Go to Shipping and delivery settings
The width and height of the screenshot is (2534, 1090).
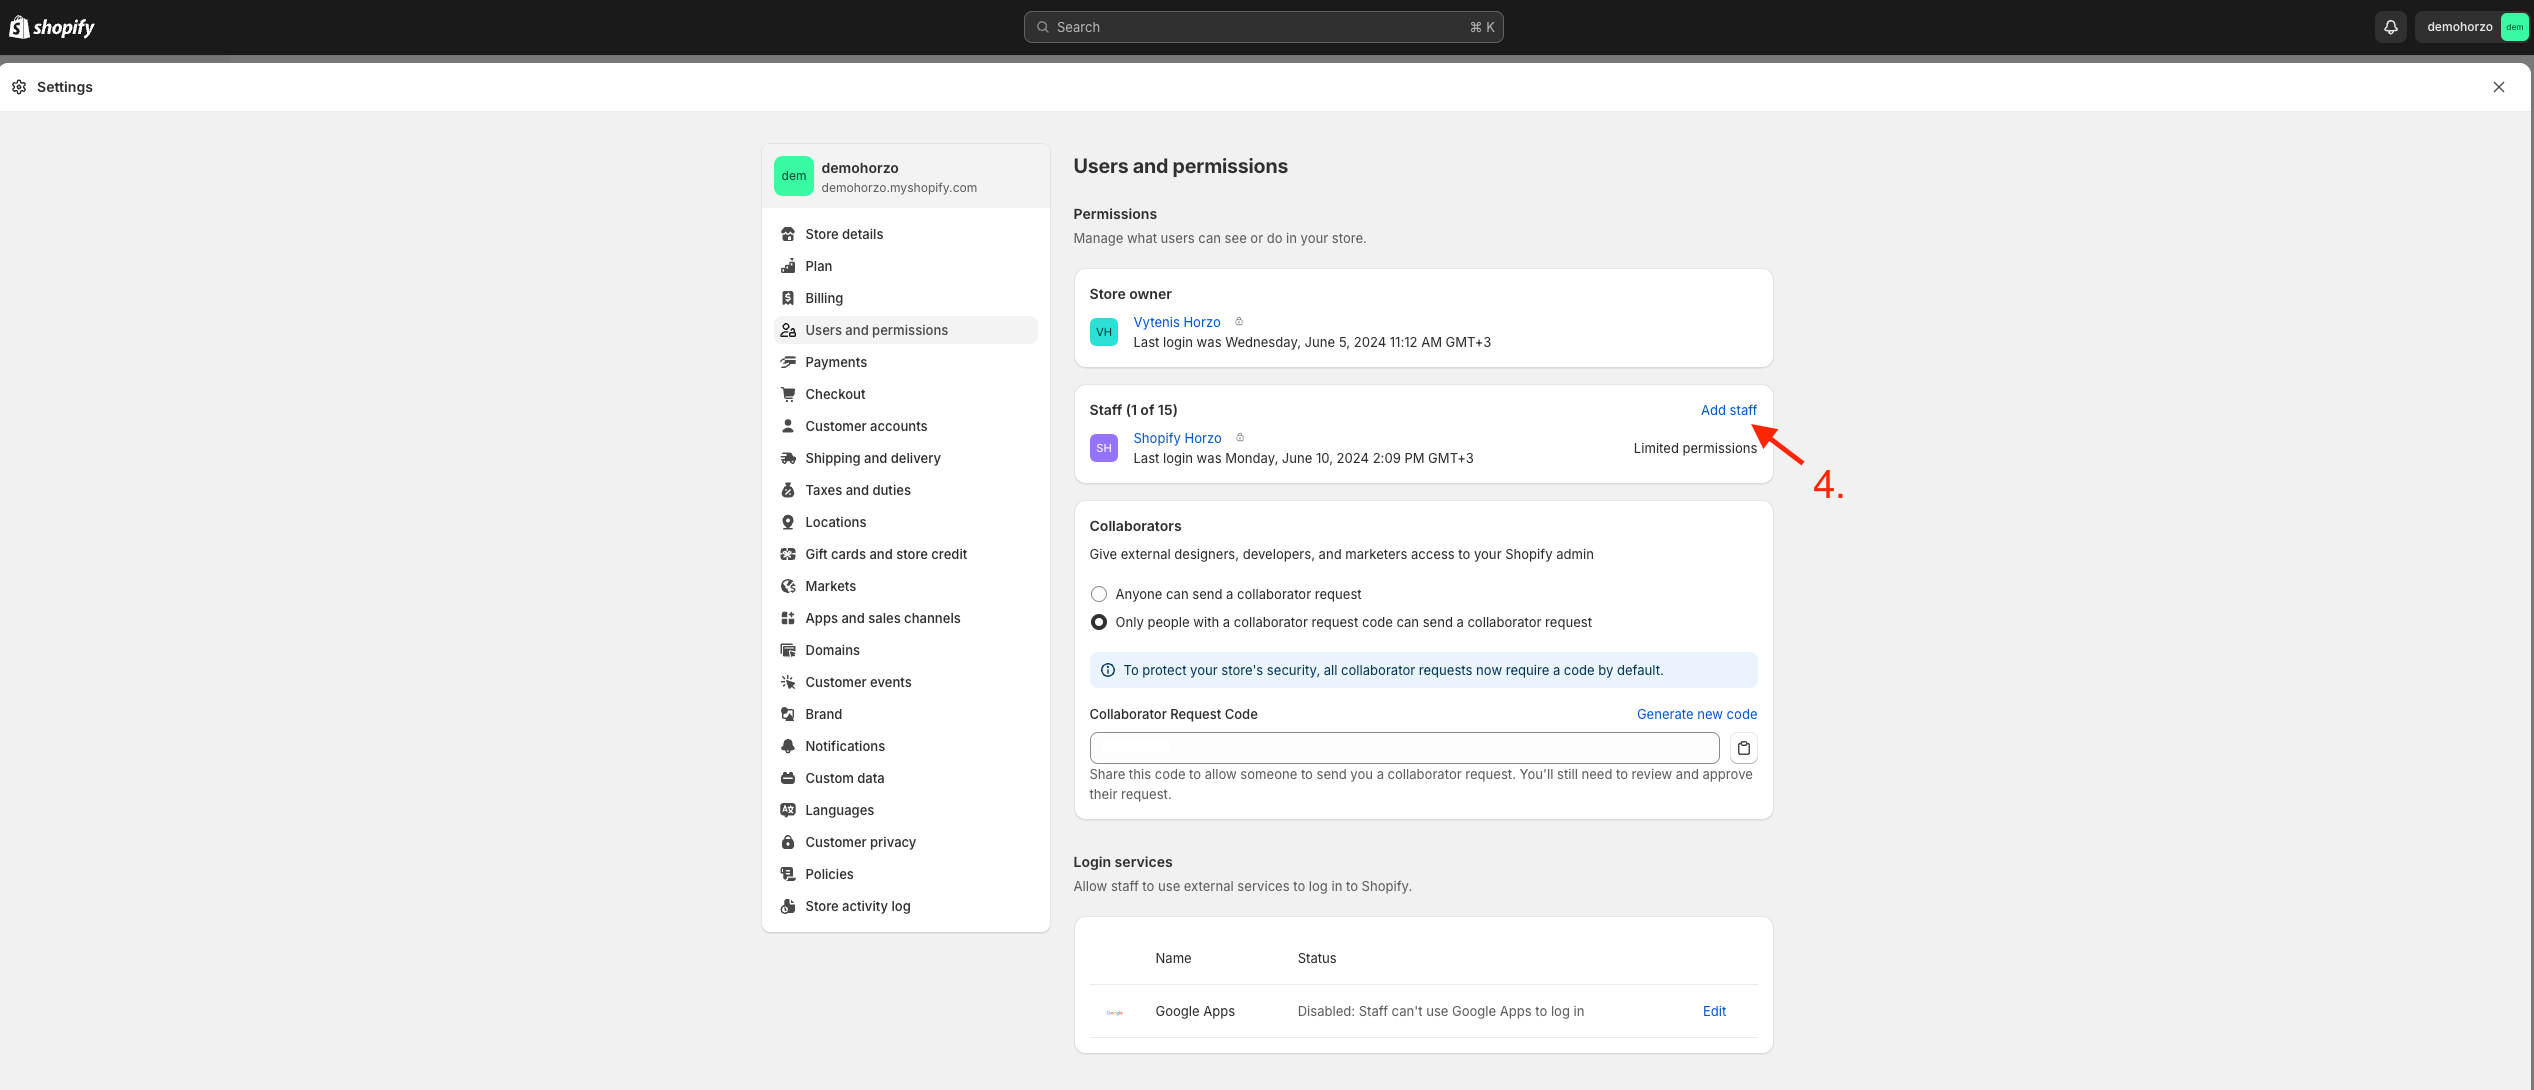click(x=872, y=458)
